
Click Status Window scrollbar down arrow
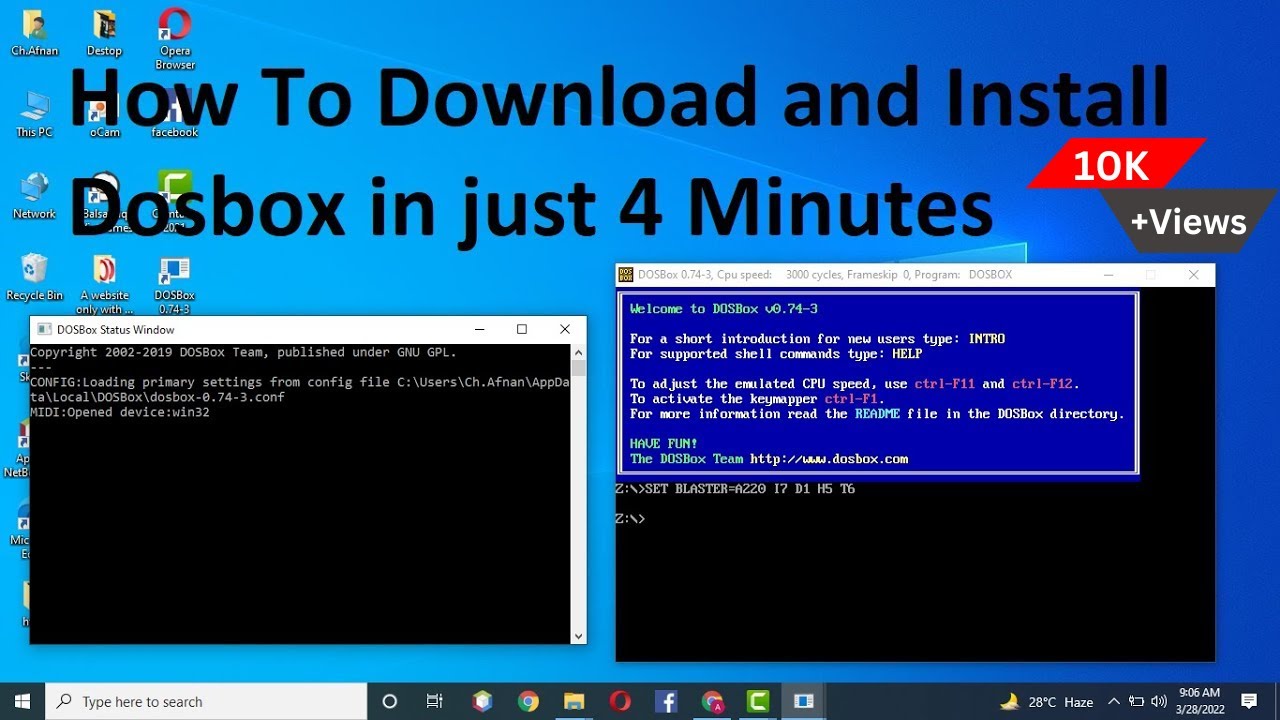click(578, 635)
